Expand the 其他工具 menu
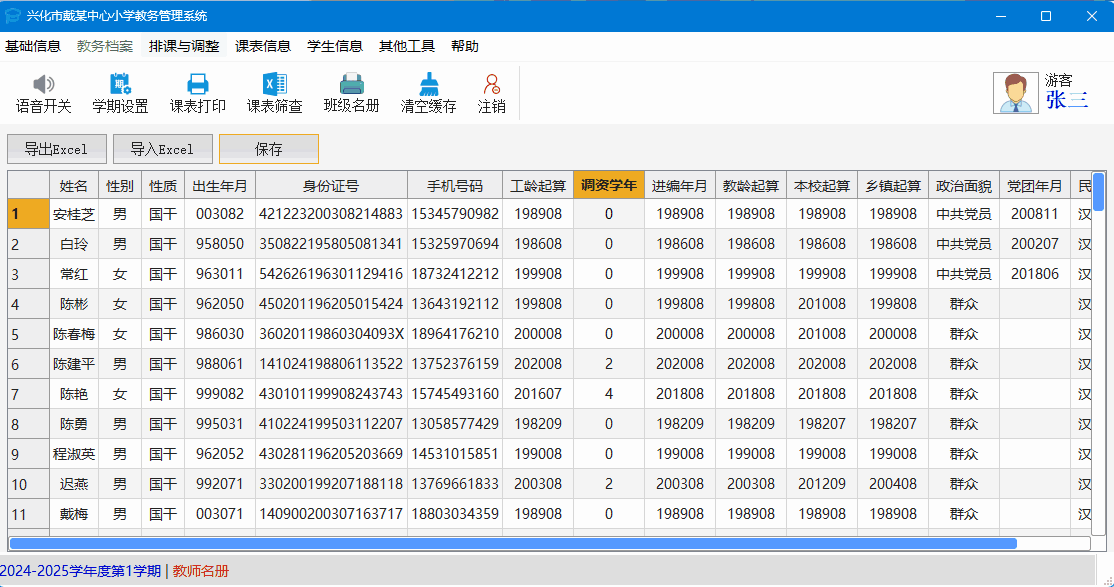This screenshot has height=587, width=1114. (x=406, y=46)
